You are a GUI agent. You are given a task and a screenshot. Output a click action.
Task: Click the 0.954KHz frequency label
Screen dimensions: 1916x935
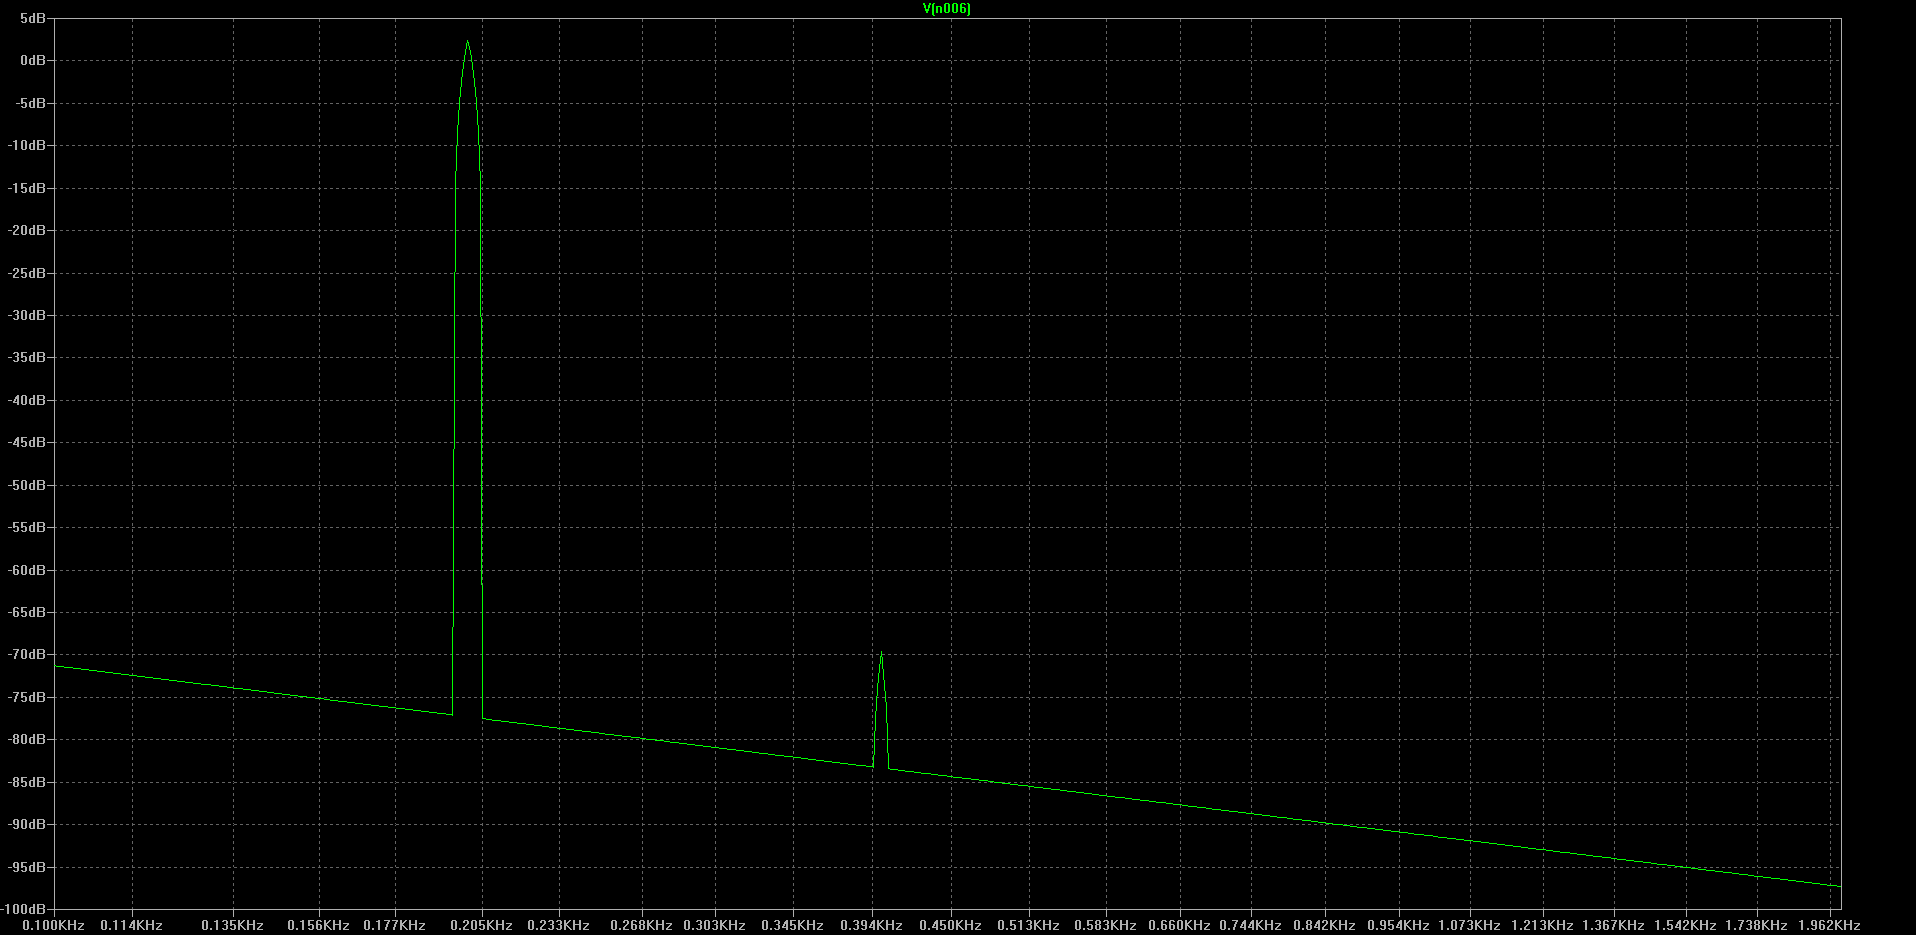click(1398, 926)
